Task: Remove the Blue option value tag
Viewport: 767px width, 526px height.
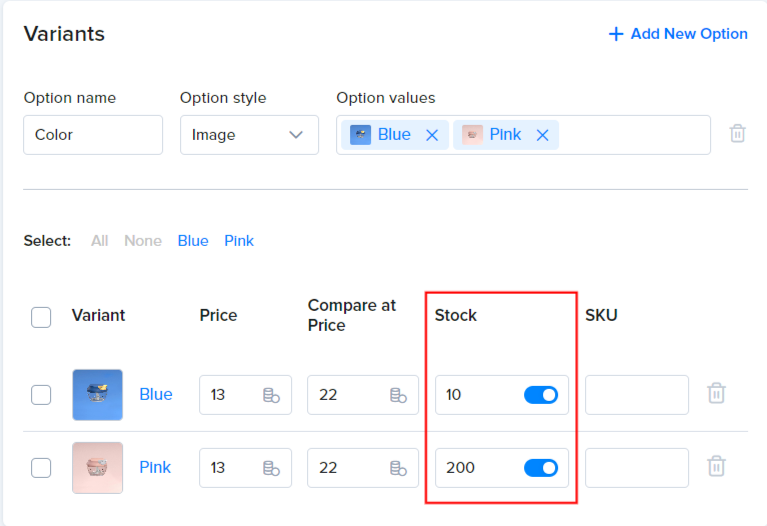Action: coord(431,135)
